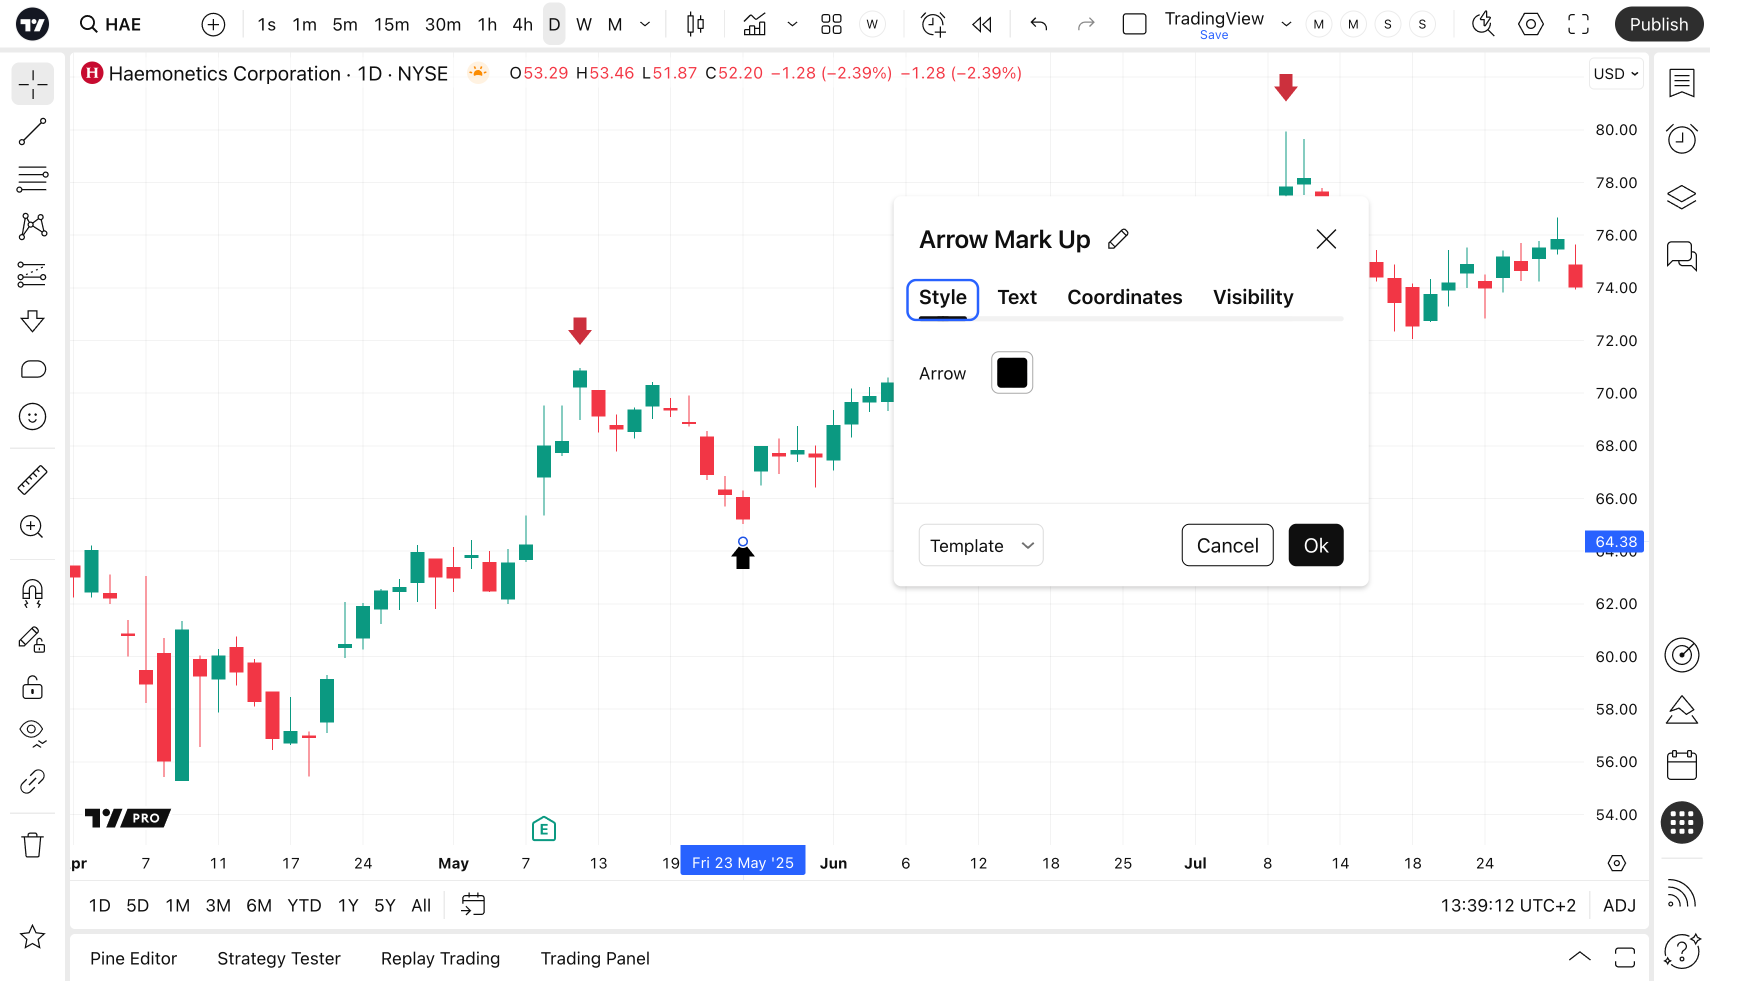
Task: Click the trash remove objects icon
Action: click(32, 845)
